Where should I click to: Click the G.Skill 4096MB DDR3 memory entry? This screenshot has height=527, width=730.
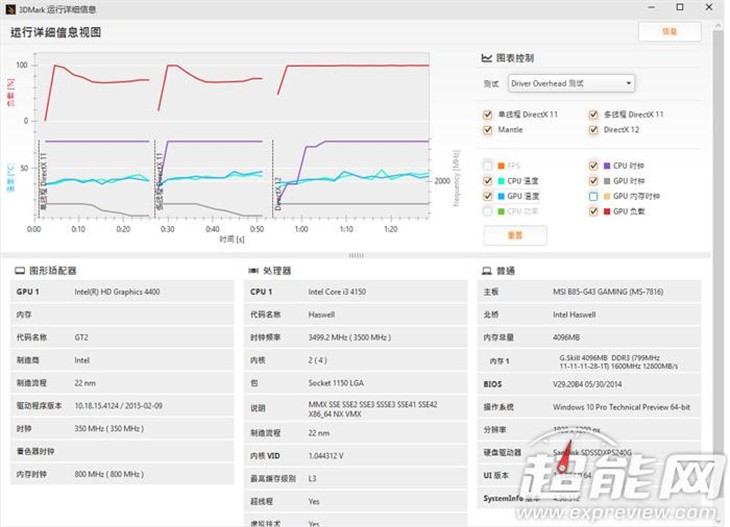tap(618, 362)
